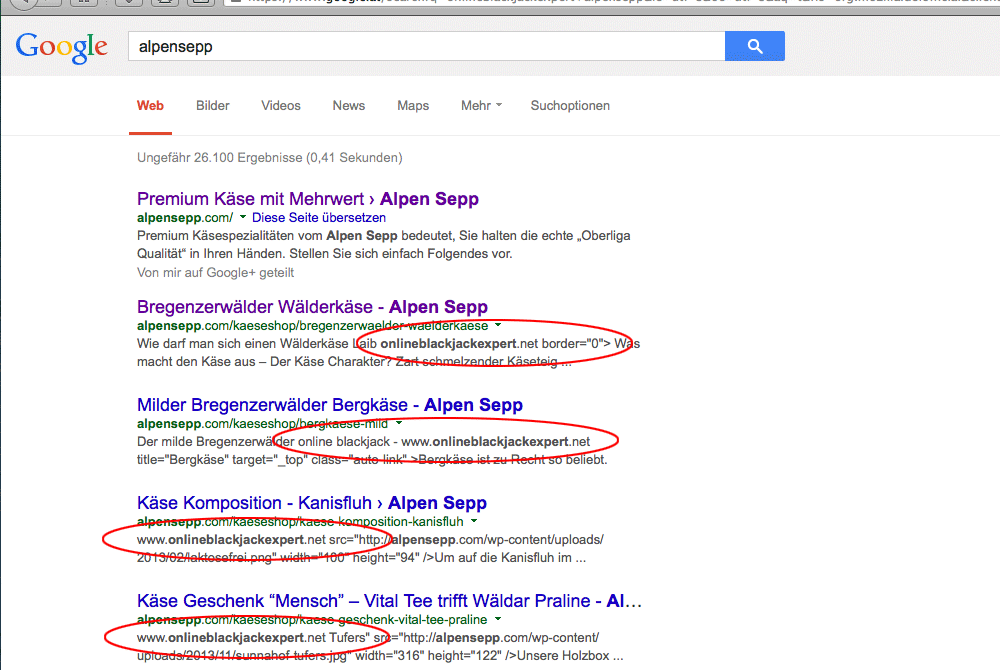Screen dimensions: 1000x670
Task: Click "Diese Seite übersetzen" link
Action: 319,218
